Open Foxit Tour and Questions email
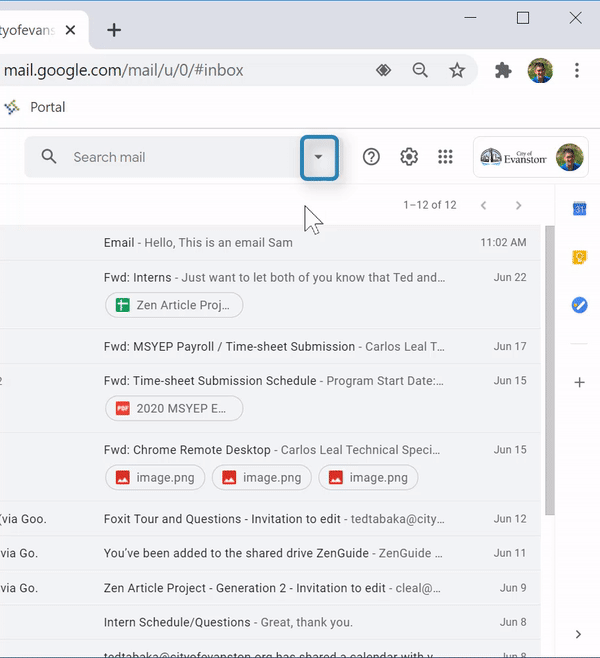The width and height of the screenshot is (600, 658). coord(270,519)
